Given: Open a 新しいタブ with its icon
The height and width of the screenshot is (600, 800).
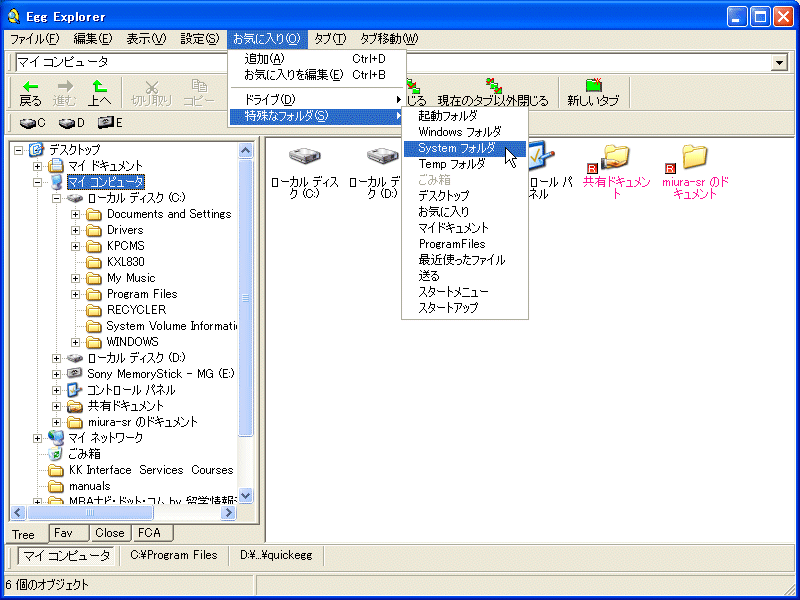Looking at the screenshot, I should pyautogui.click(x=593, y=85).
